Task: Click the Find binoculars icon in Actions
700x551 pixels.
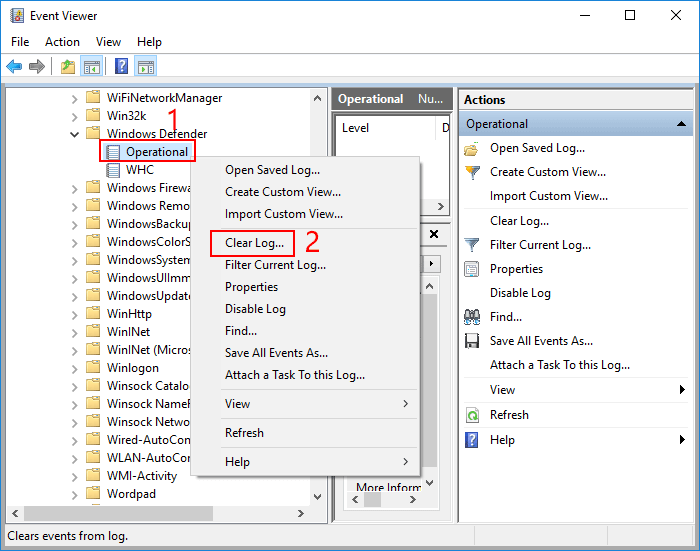Action: (x=472, y=317)
